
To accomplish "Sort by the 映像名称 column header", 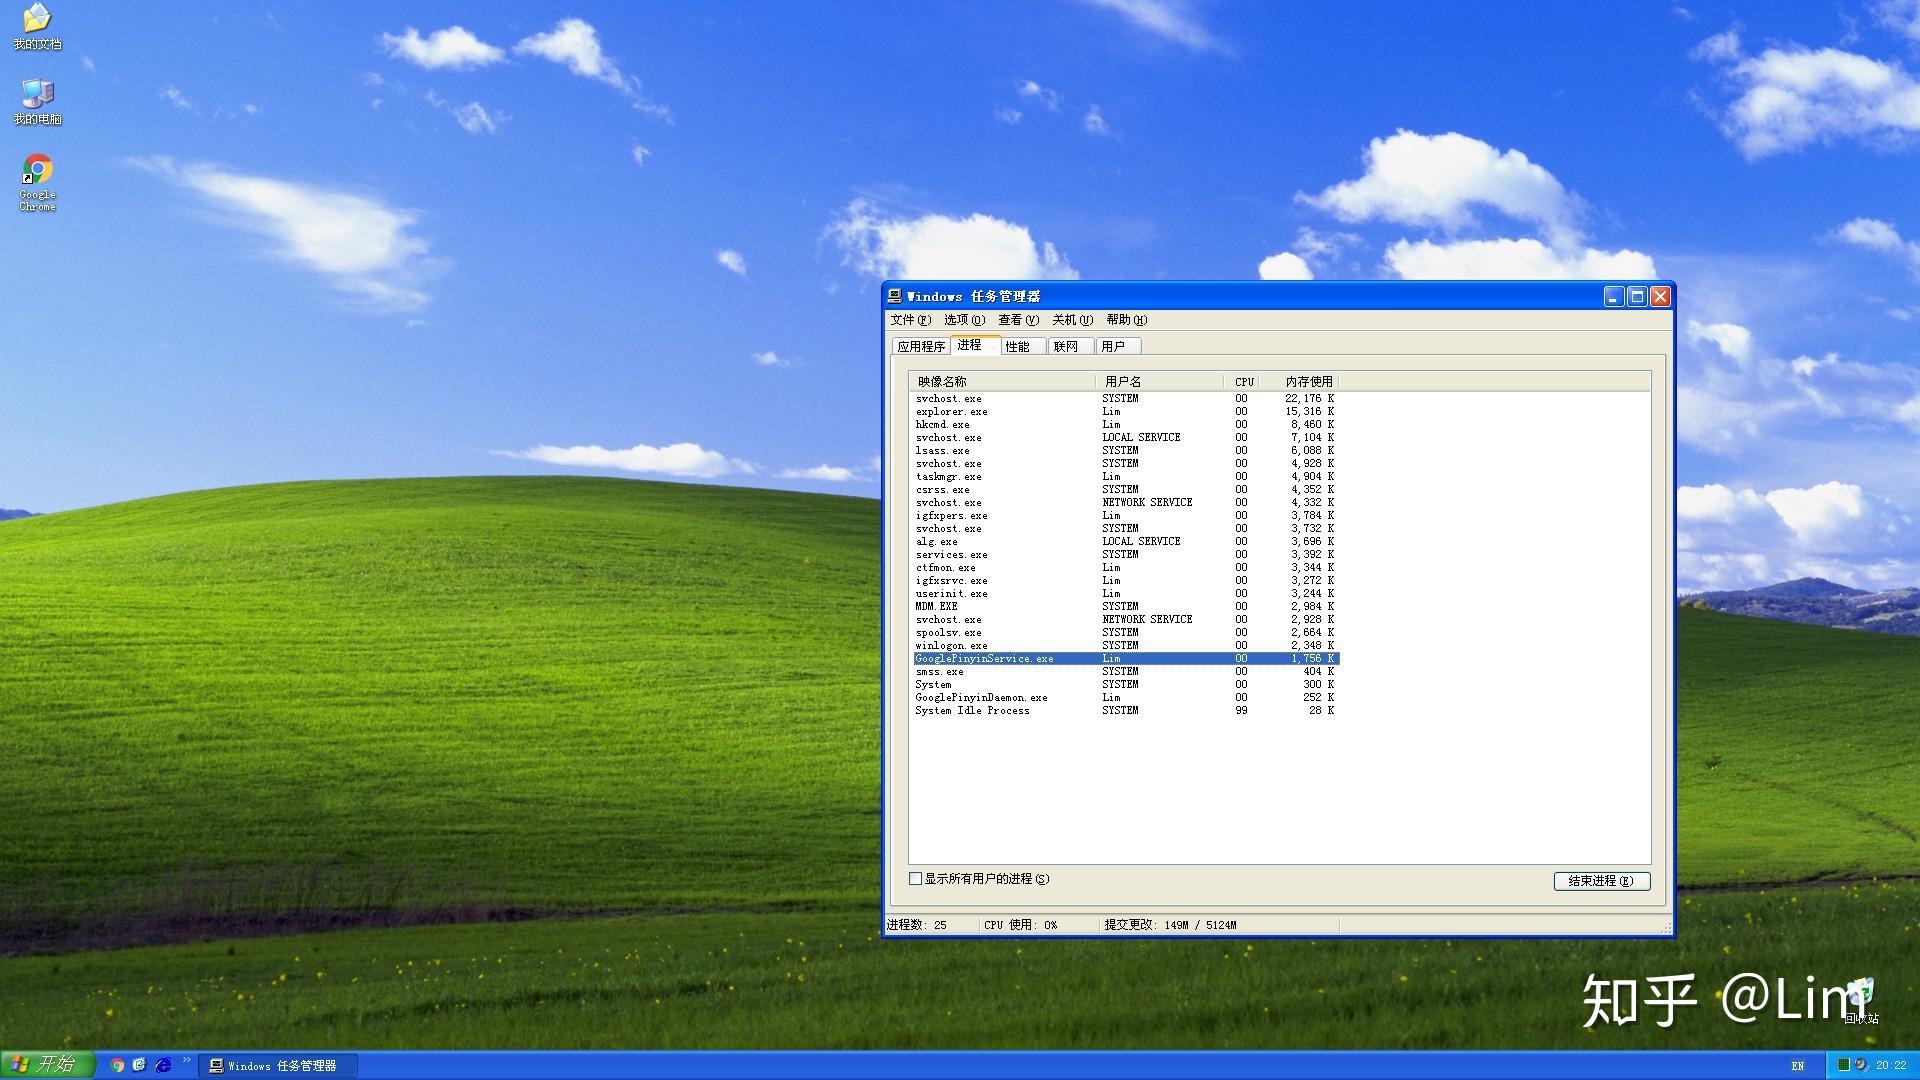I will coord(1002,382).
